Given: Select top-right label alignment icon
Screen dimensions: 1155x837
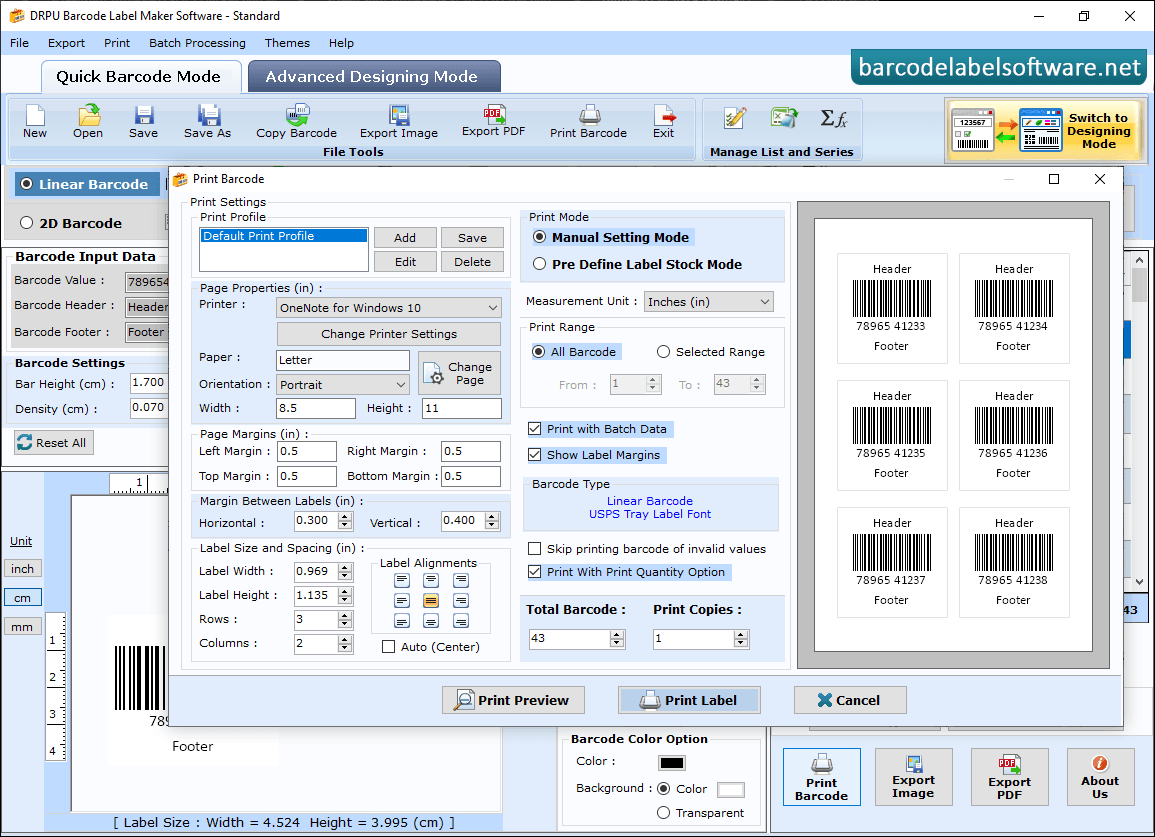Looking at the screenshot, I should 461,581.
